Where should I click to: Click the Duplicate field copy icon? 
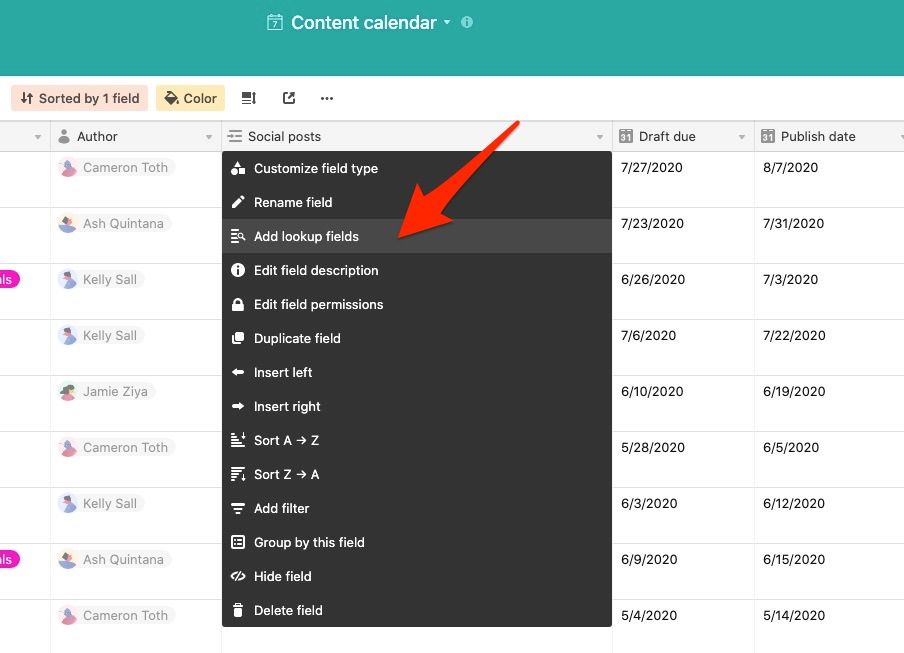coord(238,338)
